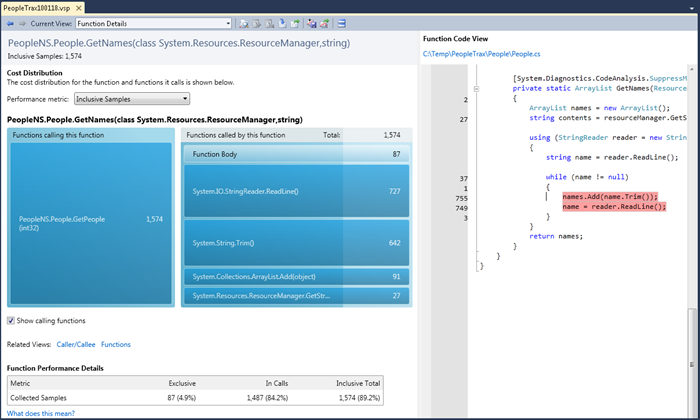
Task: Click the Collected Samples row label
Action: click(x=38, y=398)
